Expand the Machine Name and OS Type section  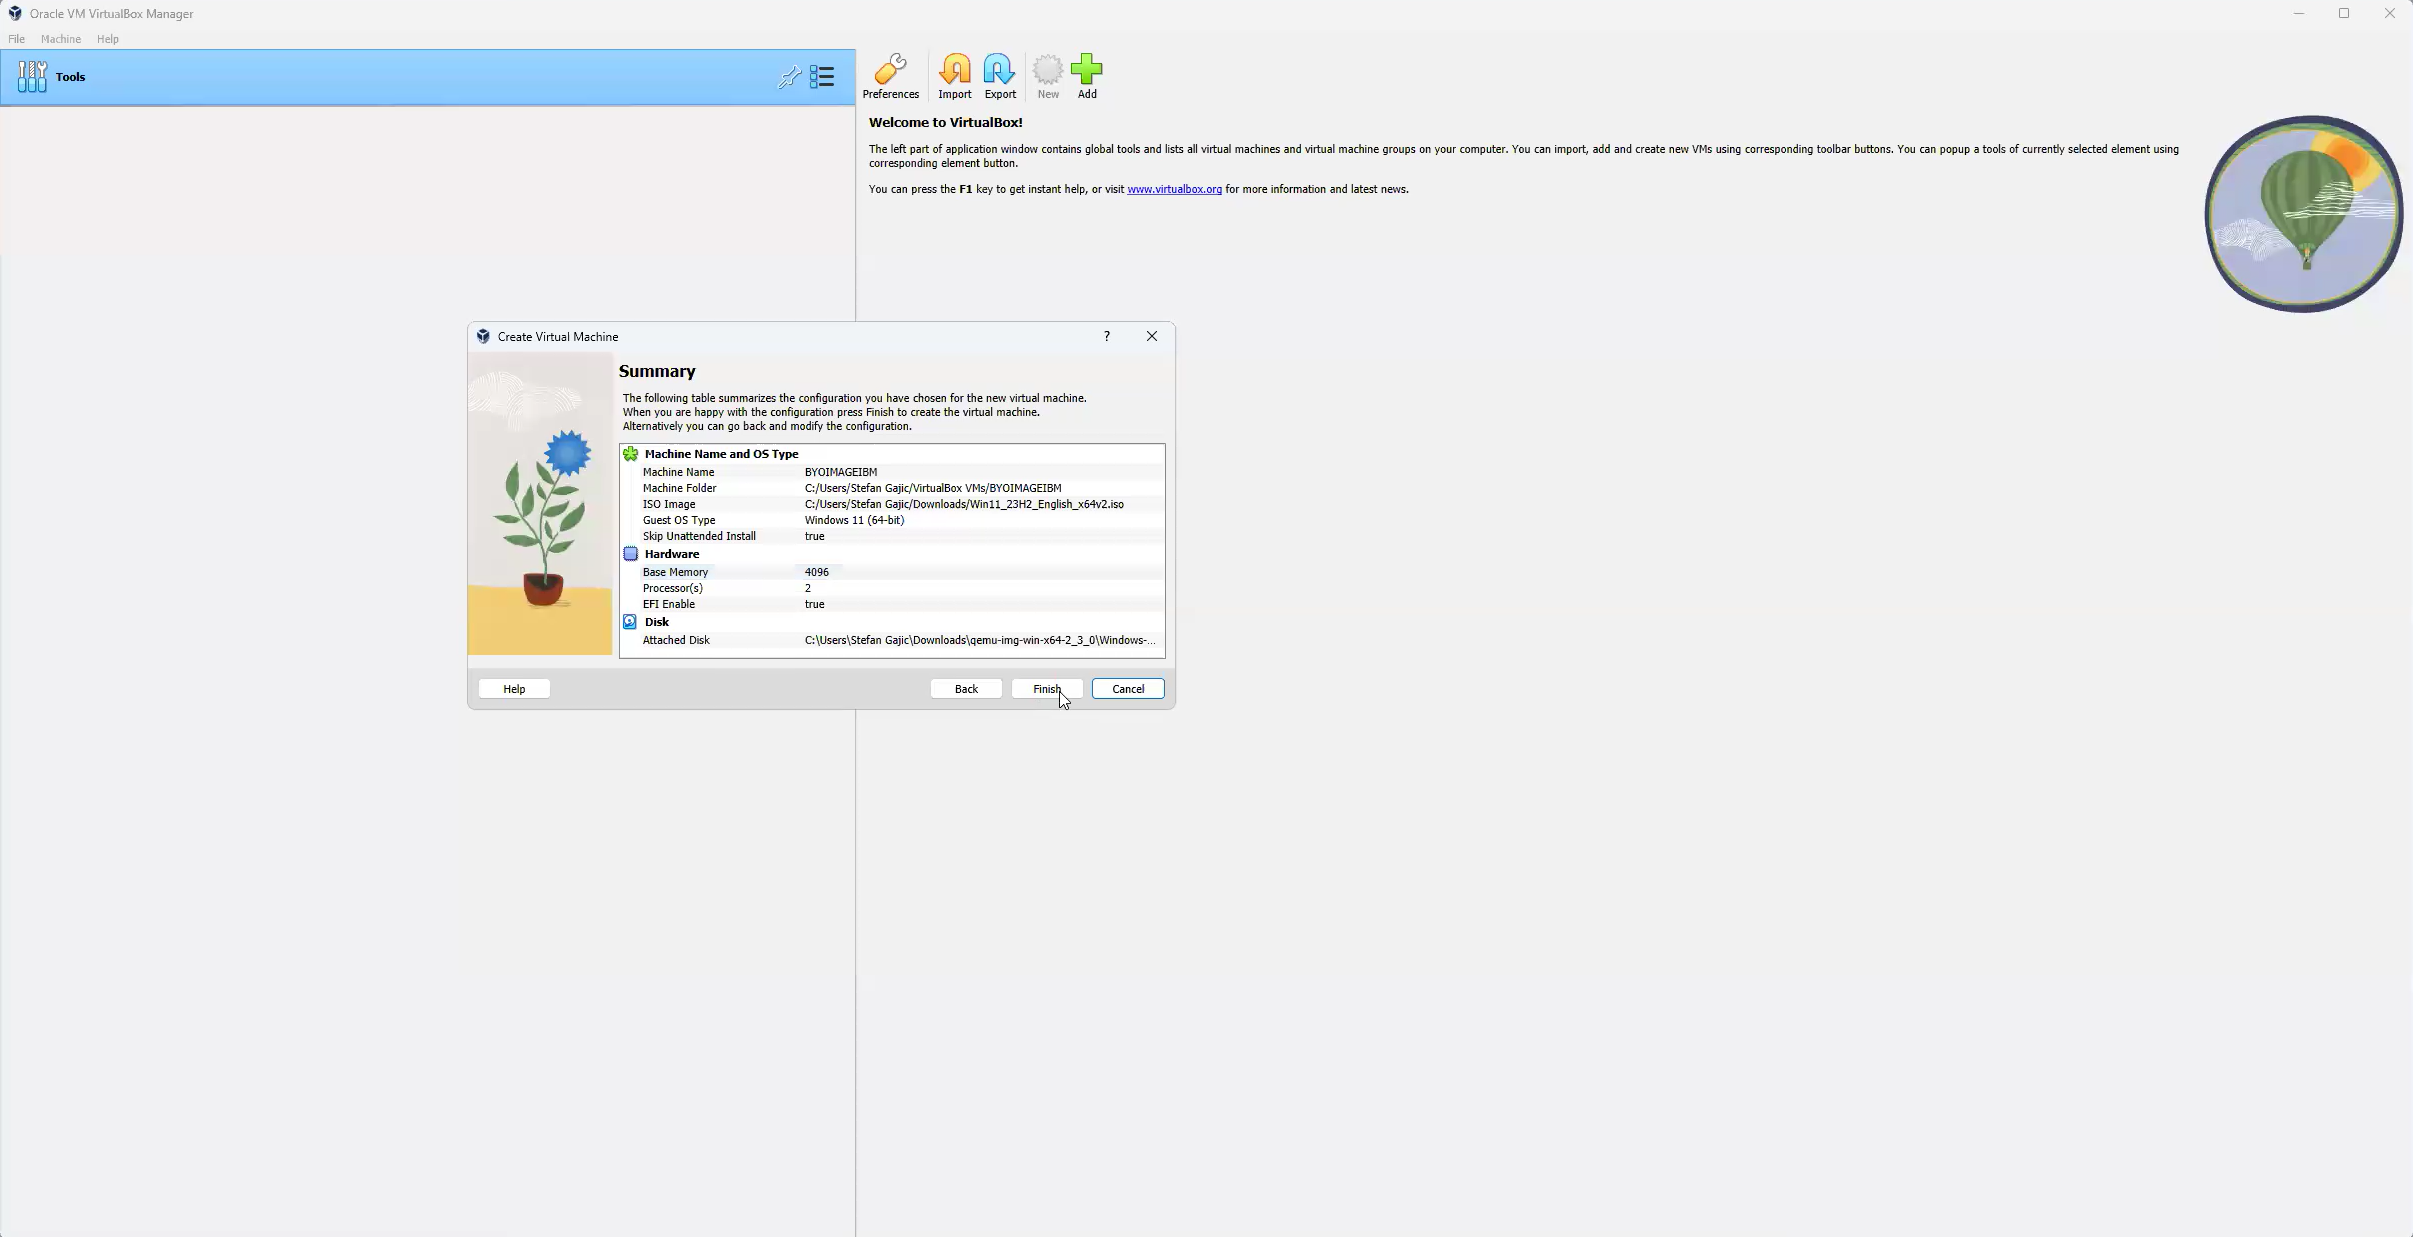point(721,453)
